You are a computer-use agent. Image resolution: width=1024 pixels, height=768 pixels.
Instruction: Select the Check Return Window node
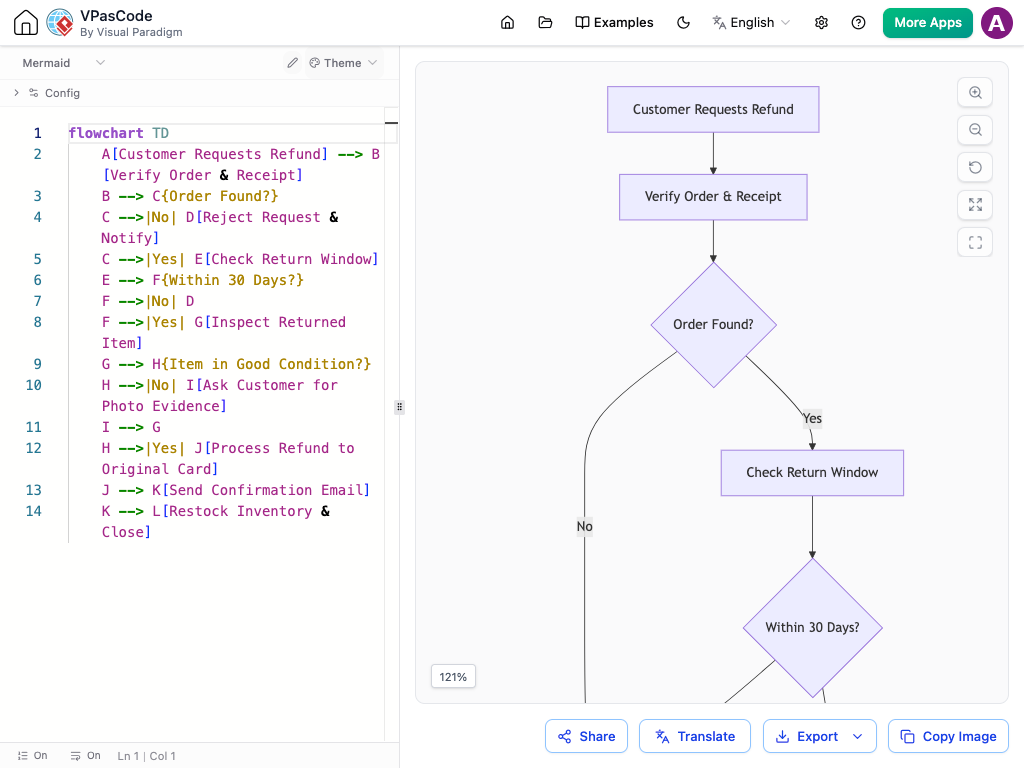pos(812,473)
